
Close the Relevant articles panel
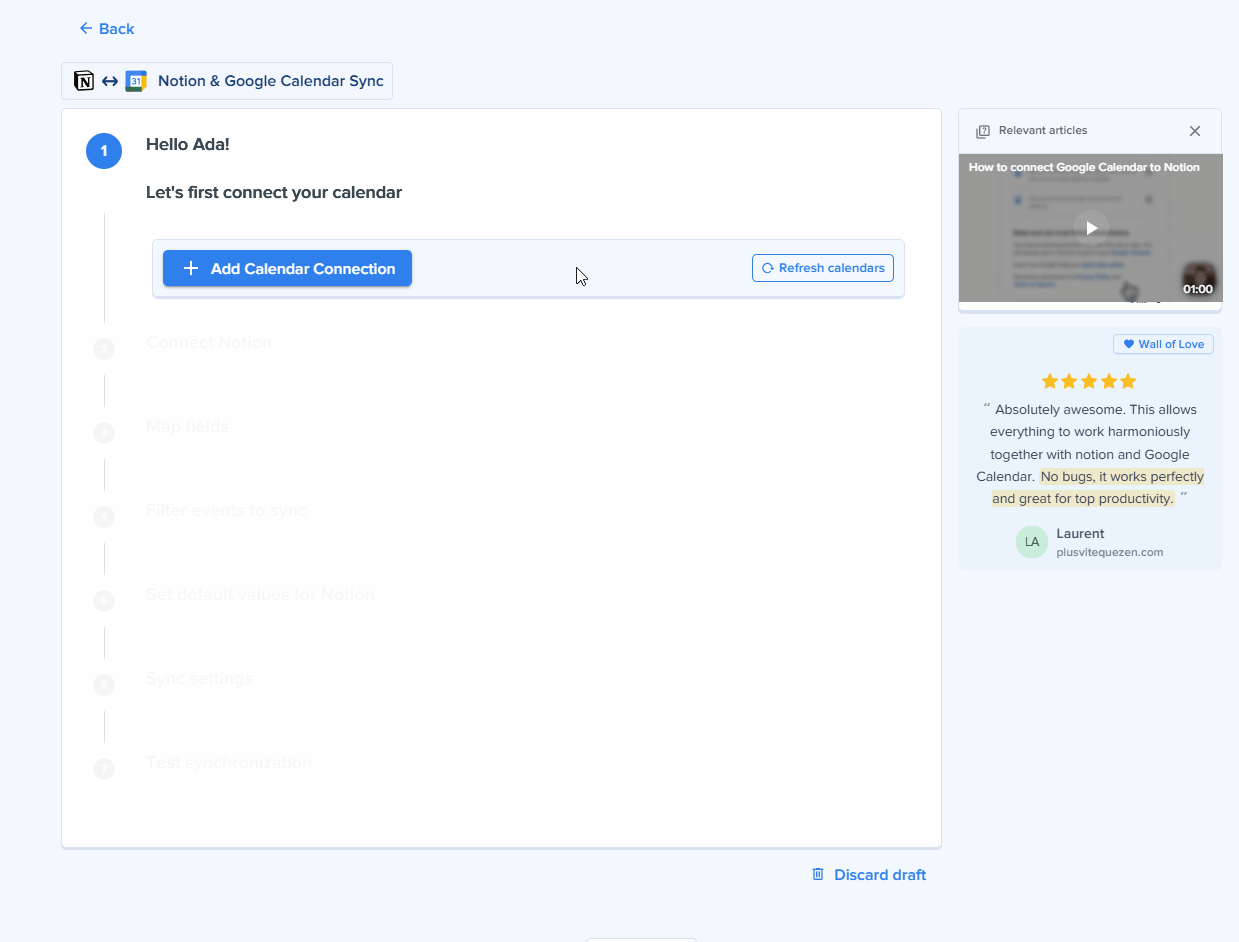(1195, 131)
